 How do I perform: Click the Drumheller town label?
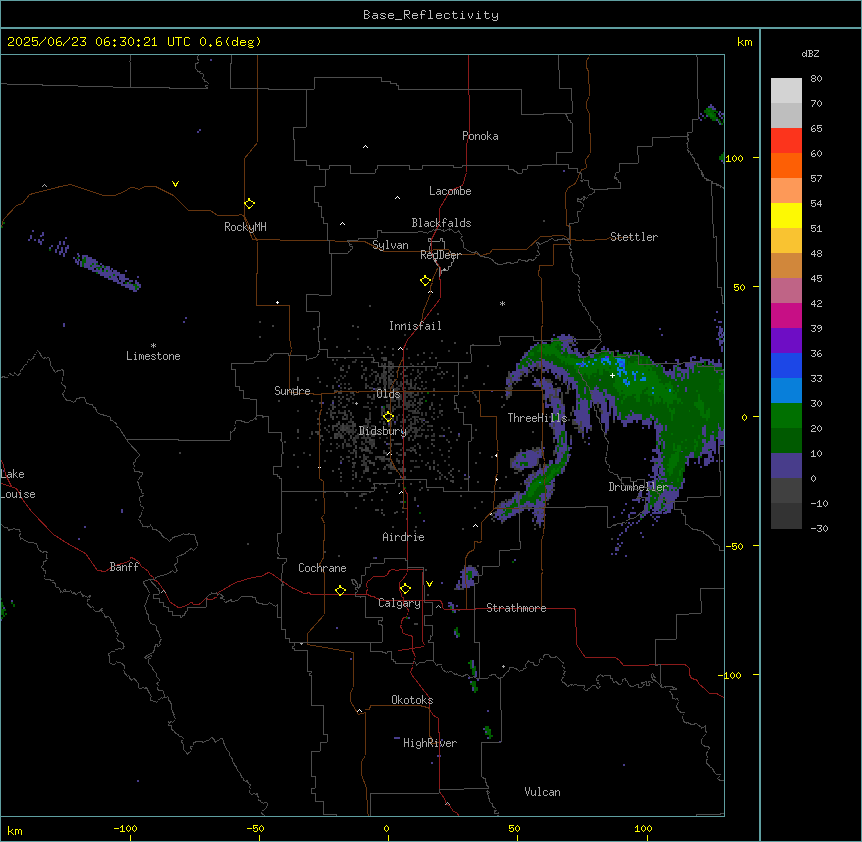[x=638, y=487]
